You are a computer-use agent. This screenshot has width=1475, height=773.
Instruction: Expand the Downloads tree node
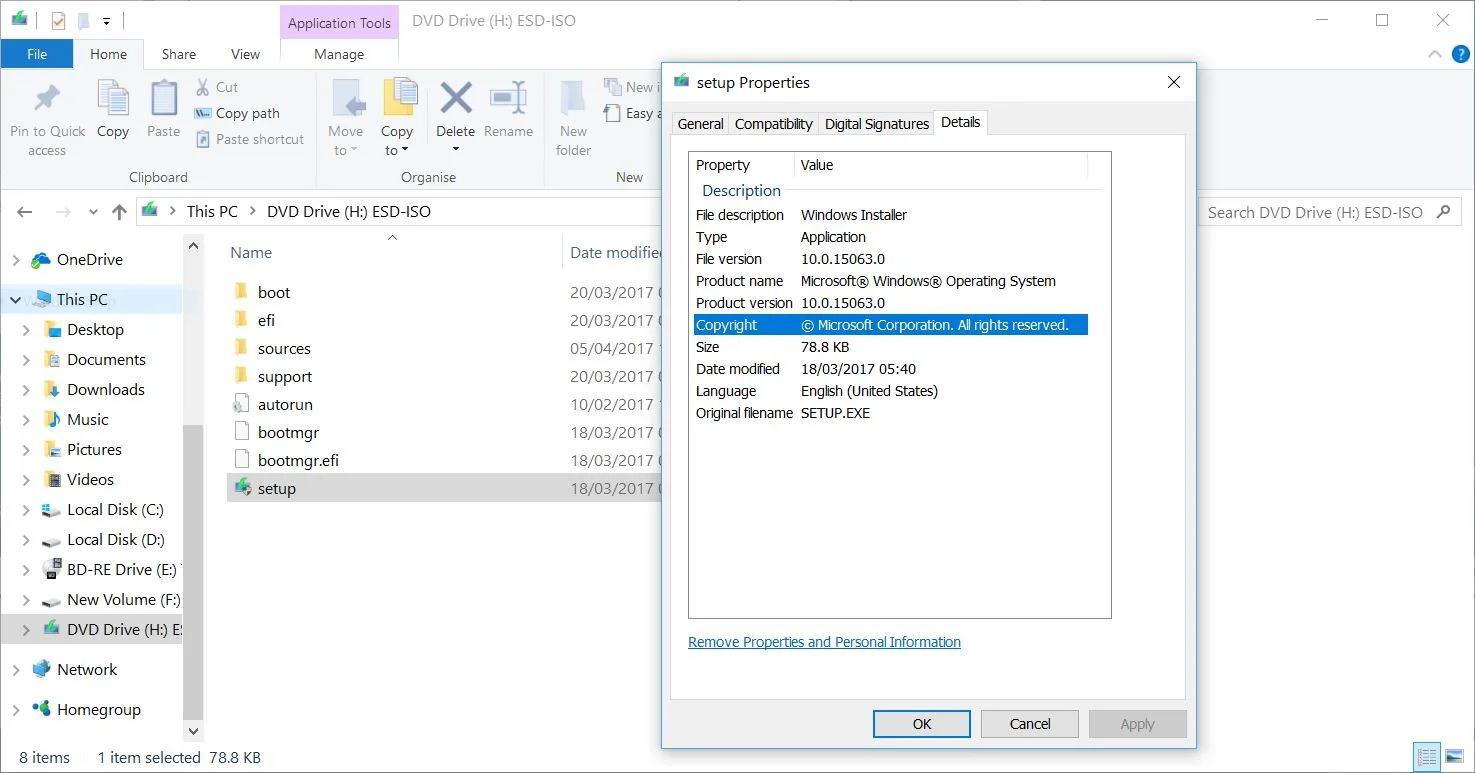point(27,390)
